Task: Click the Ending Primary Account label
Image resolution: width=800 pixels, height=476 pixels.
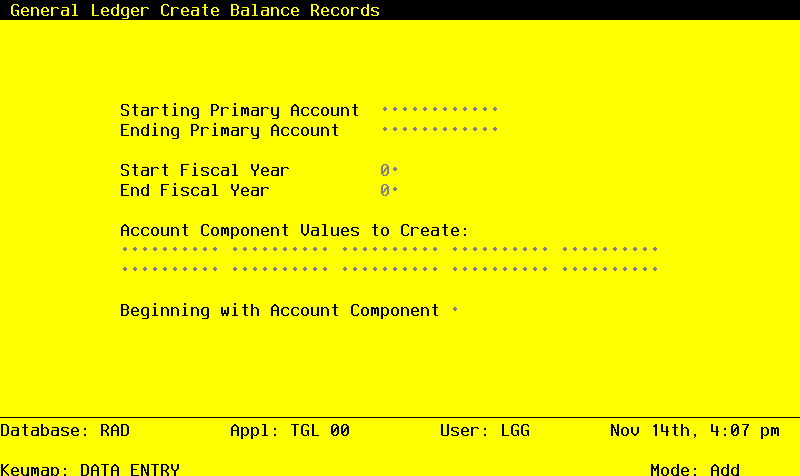Action: [x=230, y=130]
